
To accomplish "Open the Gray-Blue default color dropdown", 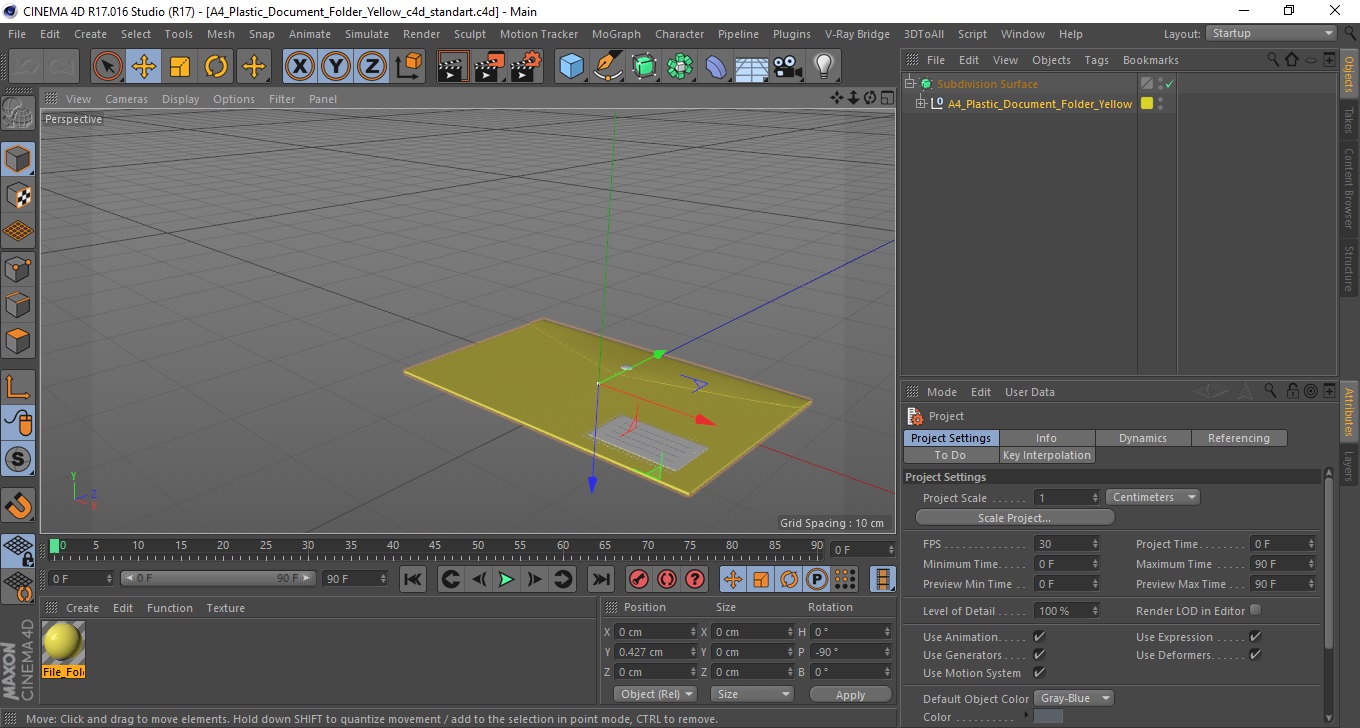I will click(1073, 698).
